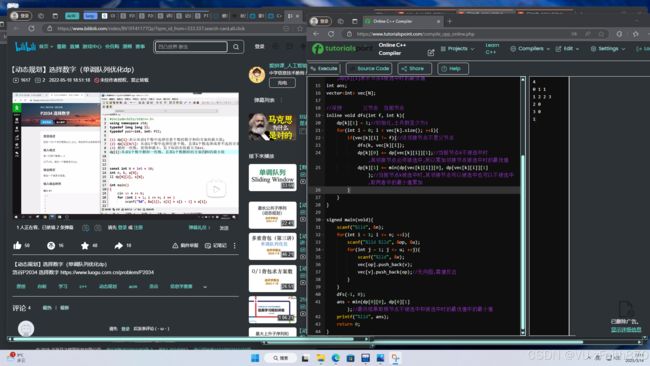Open the Sliding Window recommended video
The width and height of the screenshot is (650, 366).
[272, 177]
